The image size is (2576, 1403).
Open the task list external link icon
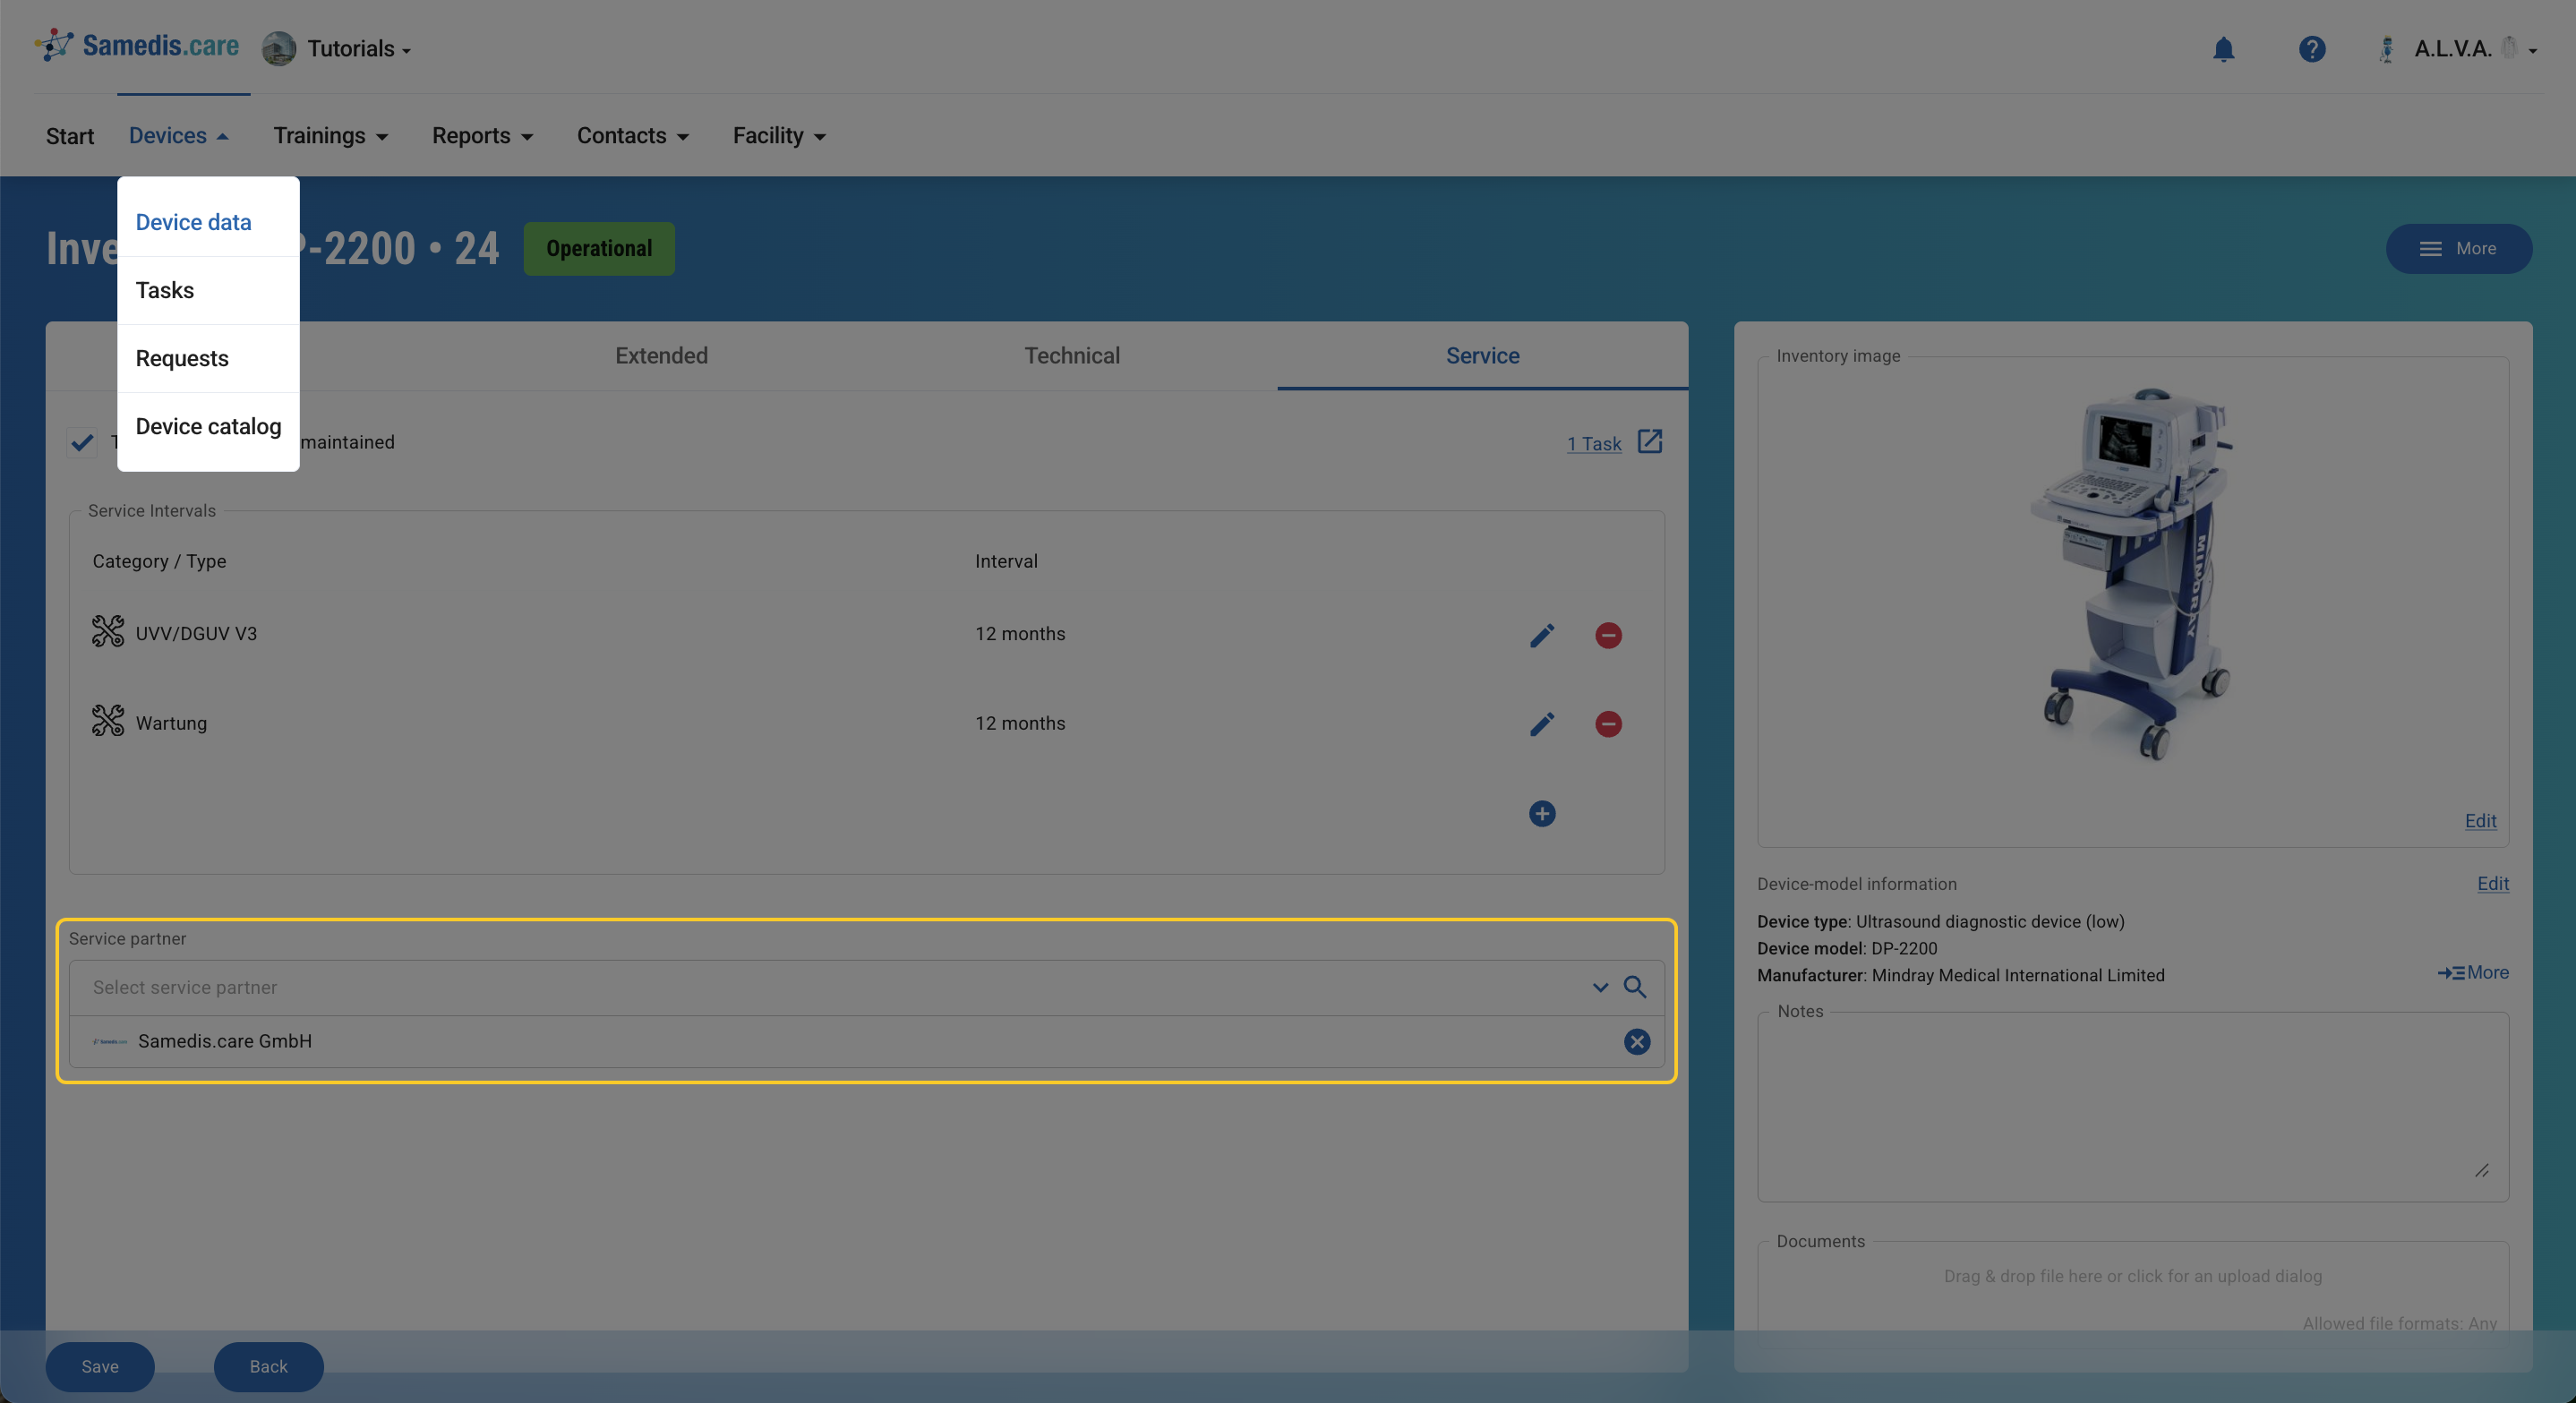pyautogui.click(x=1650, y=442)
